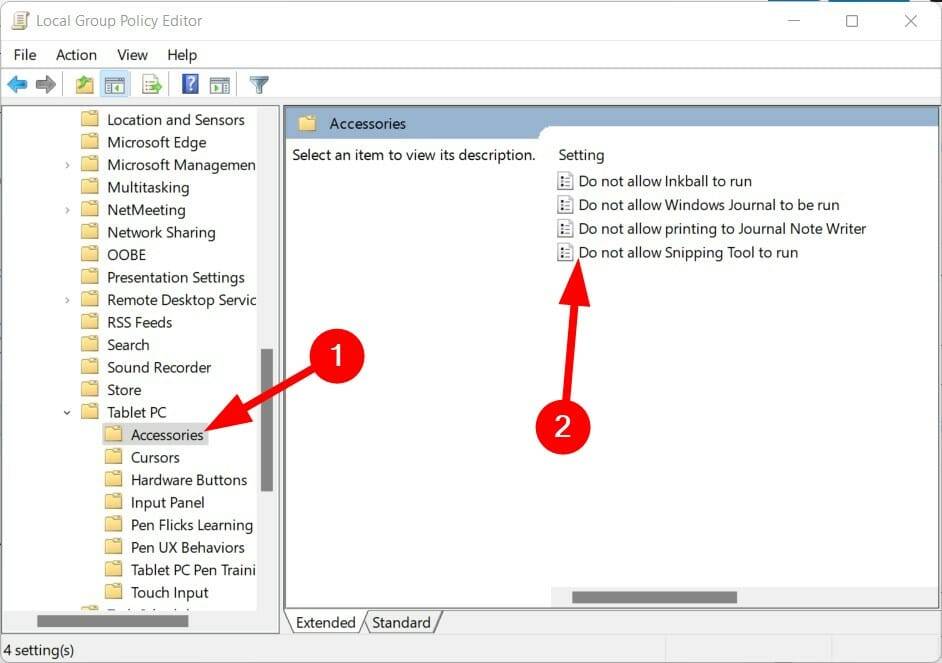Image resolution: width=942 pixels, height=663 pixels.
Task: Expand the Microsoft Management node arrow
Action: pos(67,165)
